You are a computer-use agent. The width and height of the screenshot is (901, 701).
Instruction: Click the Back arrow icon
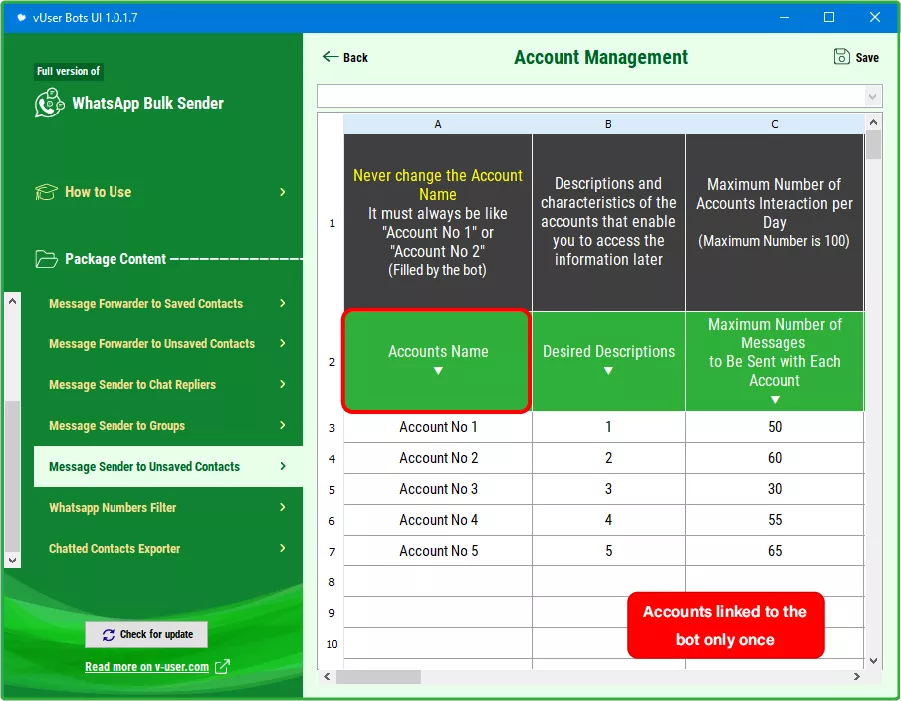[x=330, y=57]
